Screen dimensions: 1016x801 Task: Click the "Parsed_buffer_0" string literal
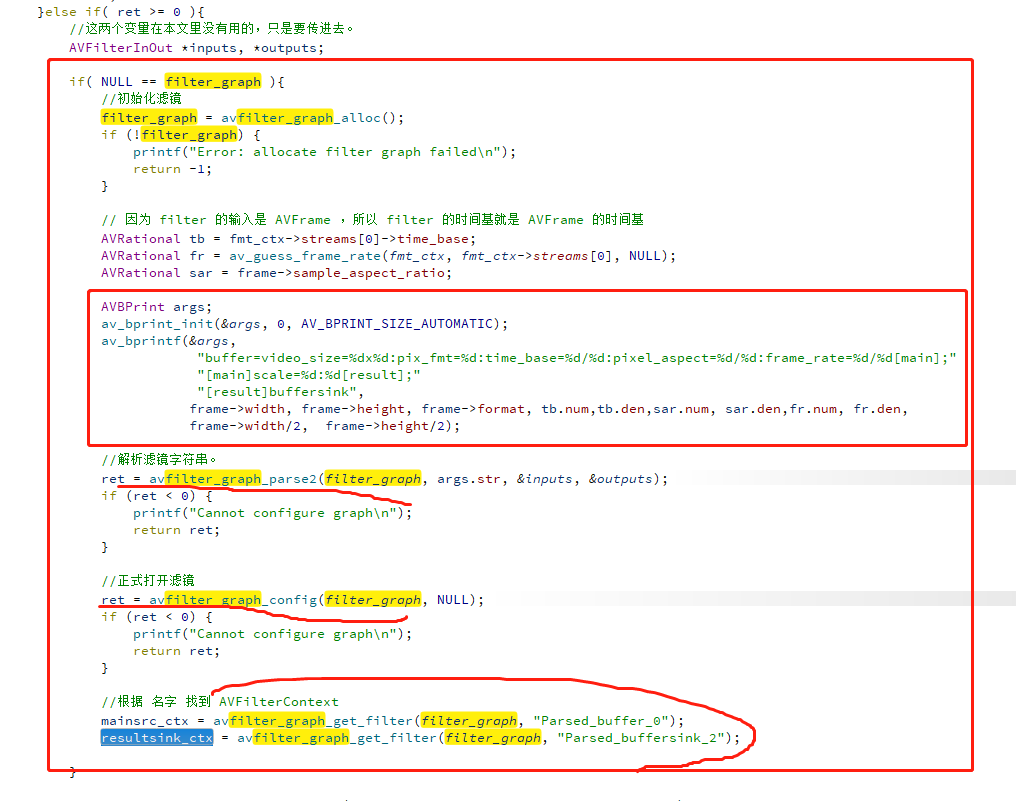[609, 721]
